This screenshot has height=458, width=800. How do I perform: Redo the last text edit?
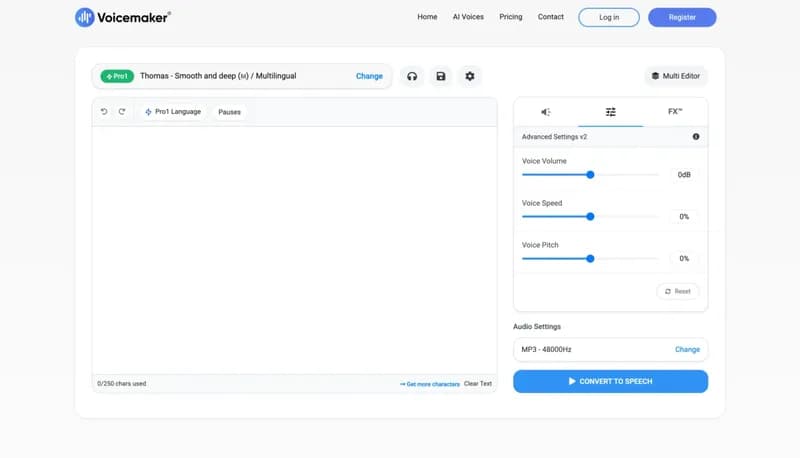pyautogui.click(x=122, y=112)
